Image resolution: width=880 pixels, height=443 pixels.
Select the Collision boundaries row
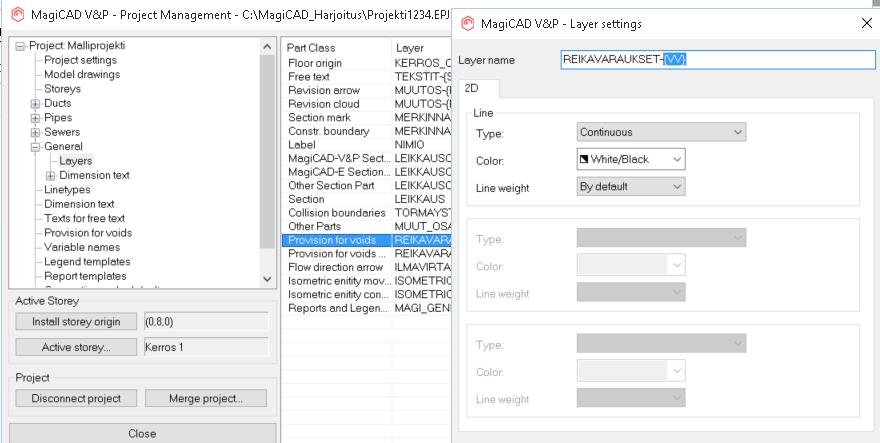pyautogui.click(x=367, y=213)
